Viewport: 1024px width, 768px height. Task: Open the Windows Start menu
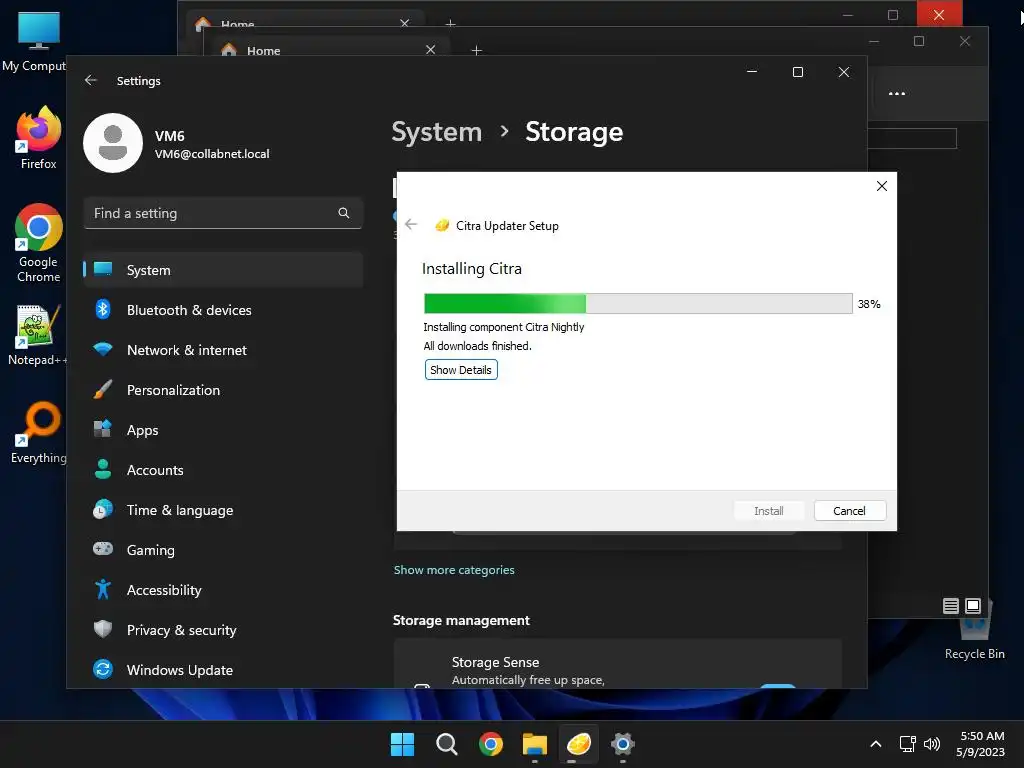(402, 744)
